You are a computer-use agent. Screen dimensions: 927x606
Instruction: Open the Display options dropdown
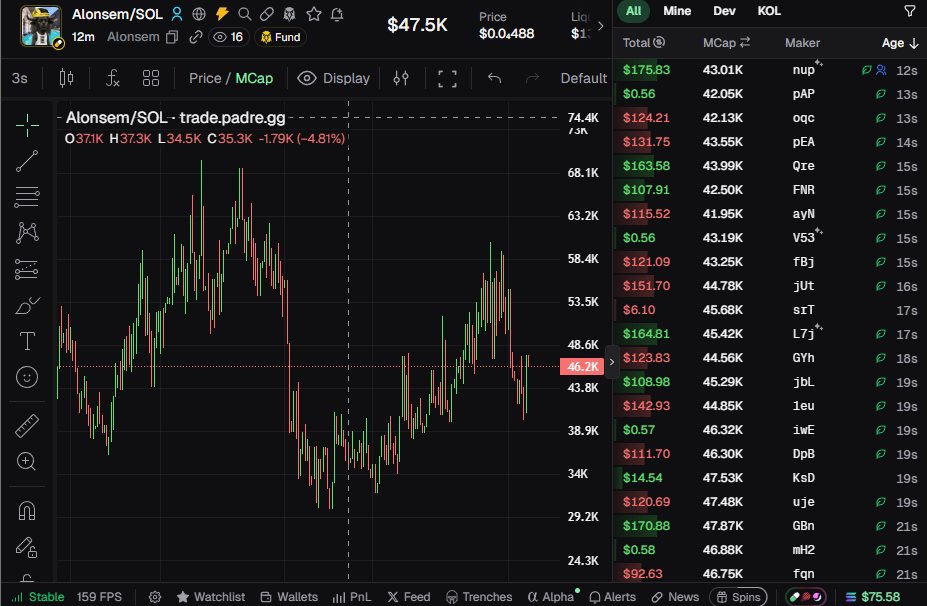click(x=333, y=78)
